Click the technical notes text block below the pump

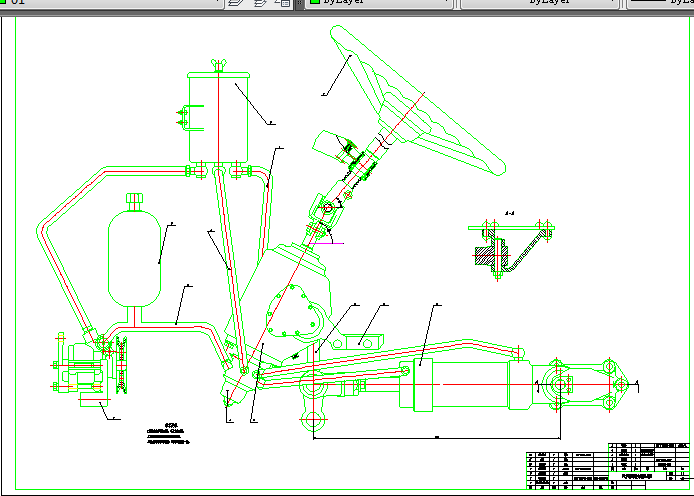(168, 434)
